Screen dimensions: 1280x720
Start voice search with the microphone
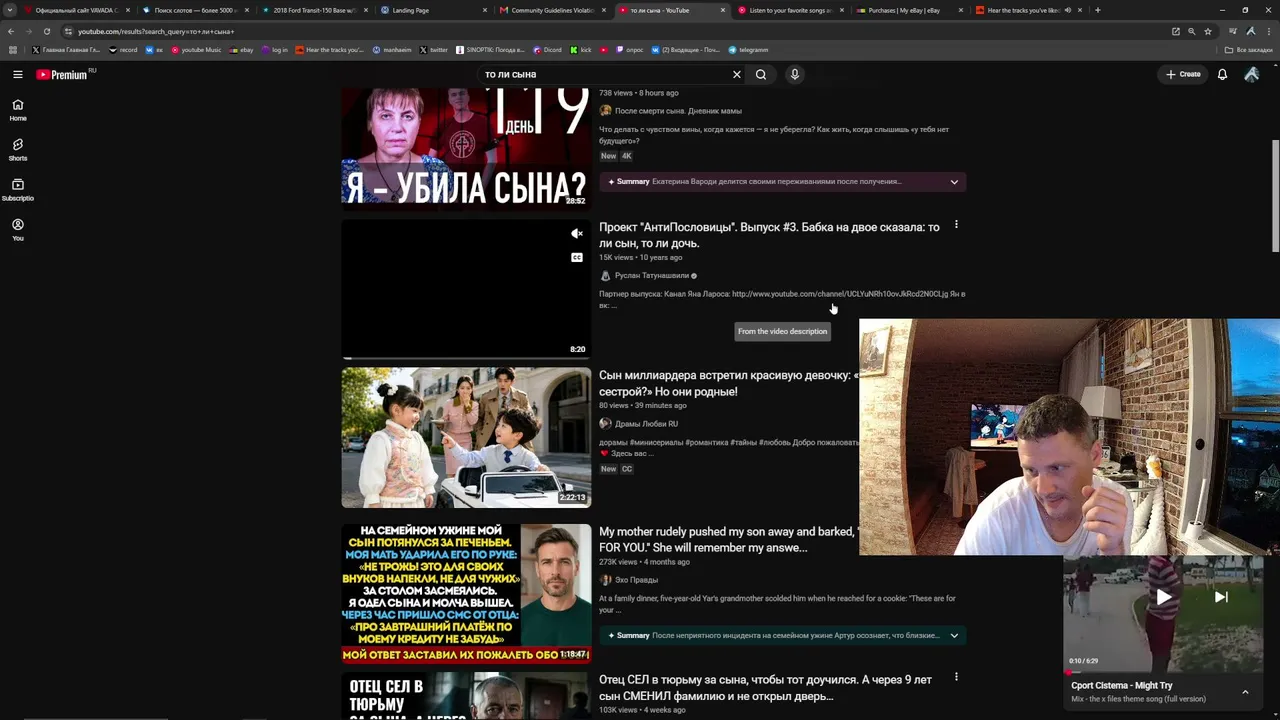point(795,74)
